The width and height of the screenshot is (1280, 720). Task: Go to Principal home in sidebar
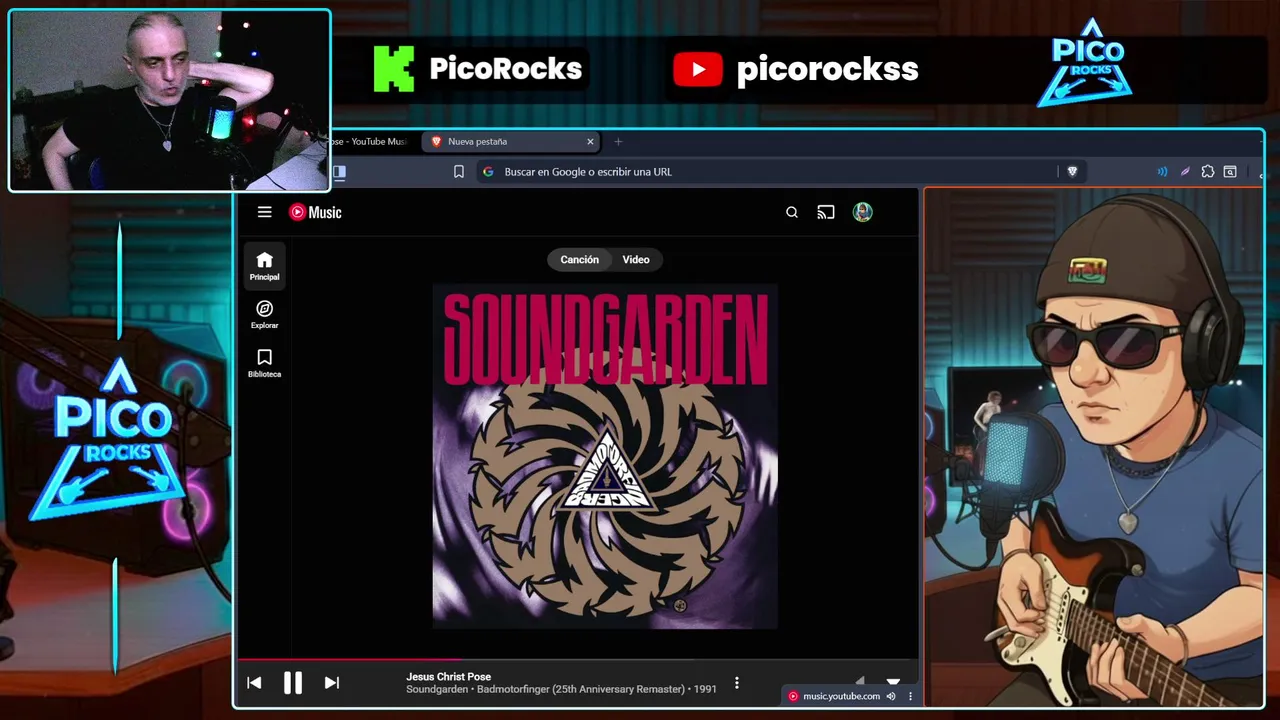point(264,266)
